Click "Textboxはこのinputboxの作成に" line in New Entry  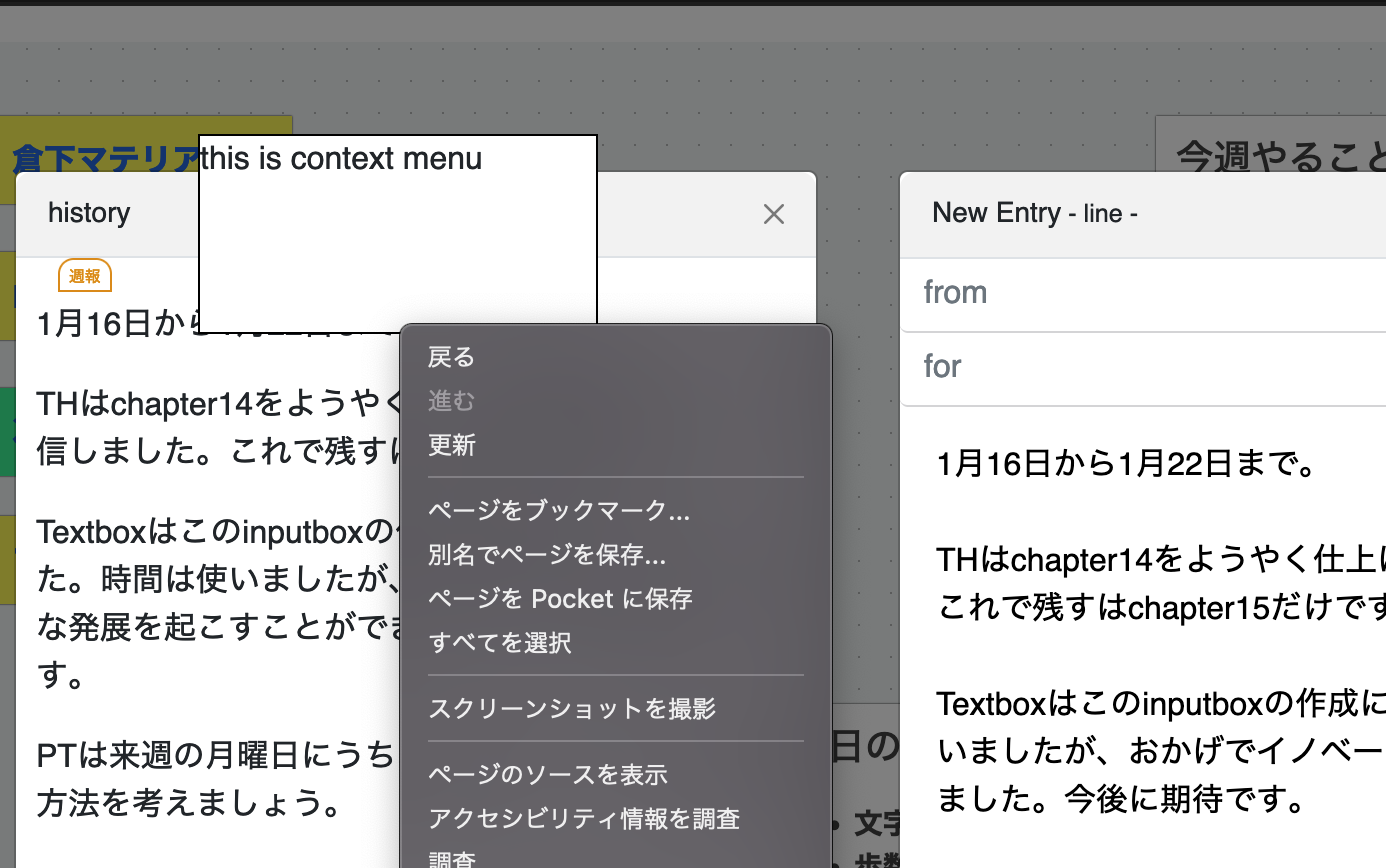(1161, 705)
